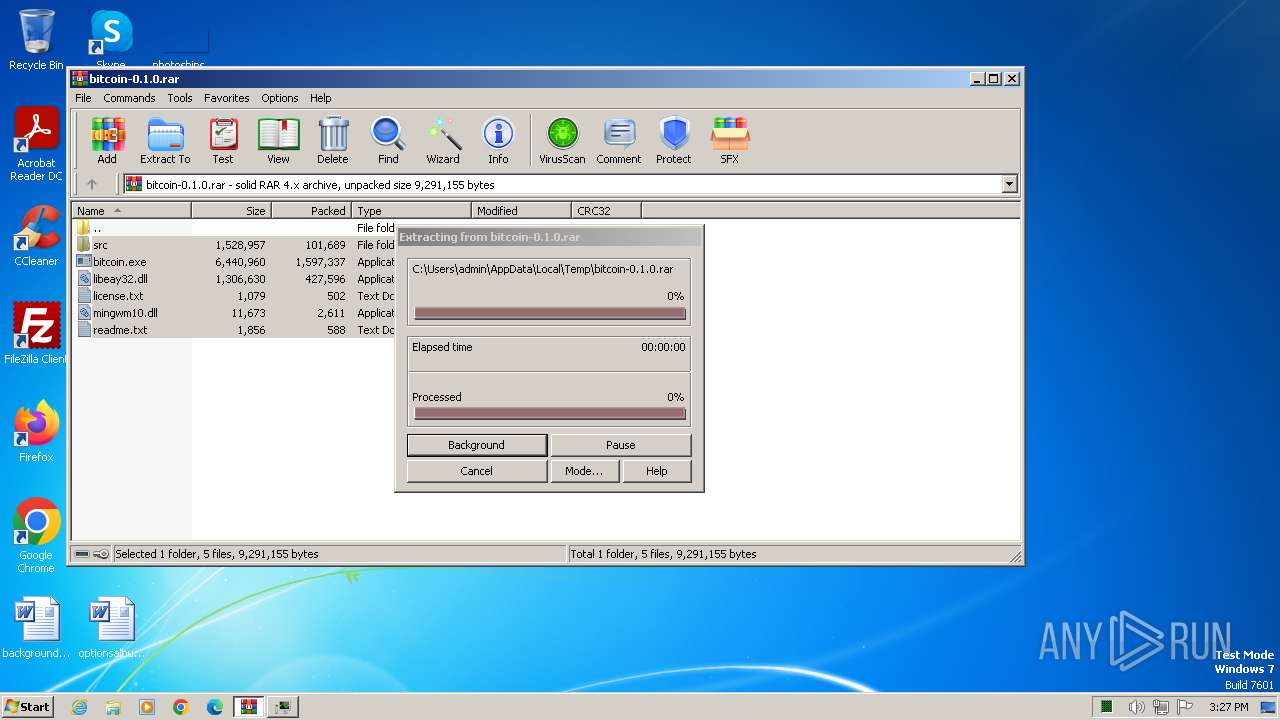Click the taskbar clock 3:27 PM
The image size is (1280, 720).
(1228, 707)
